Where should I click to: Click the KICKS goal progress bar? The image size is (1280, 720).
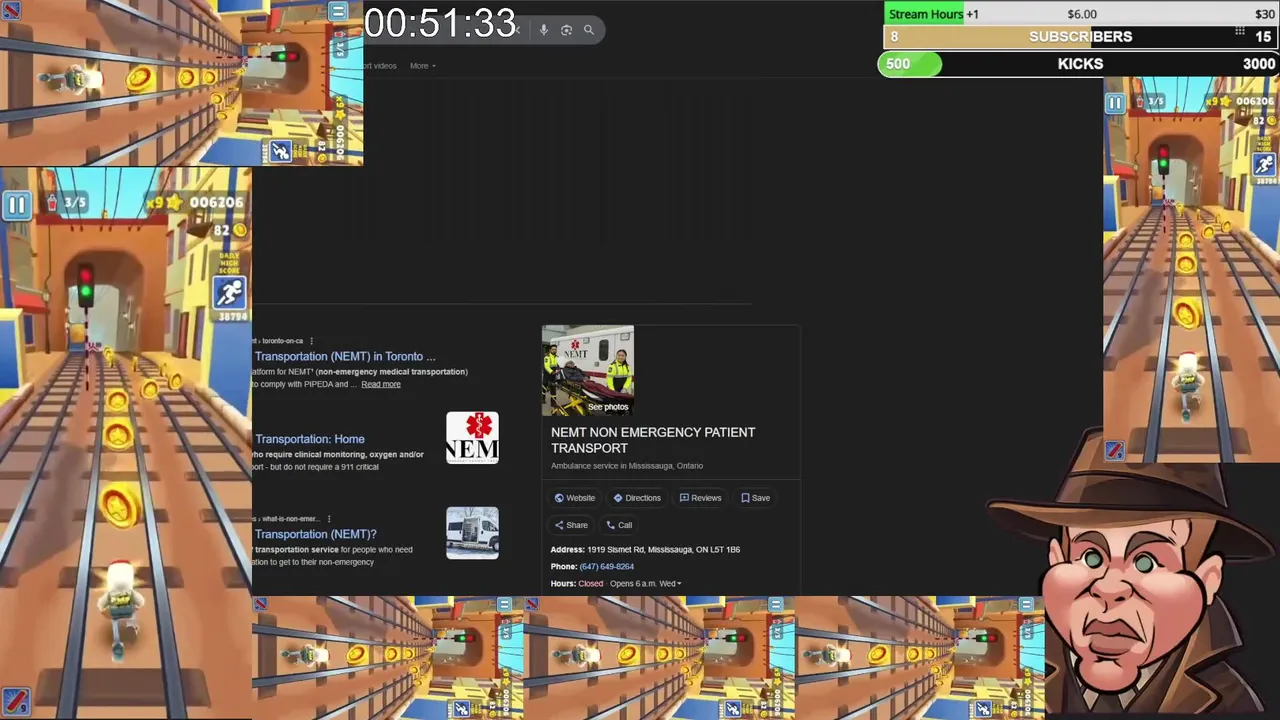pos(1080,64)
